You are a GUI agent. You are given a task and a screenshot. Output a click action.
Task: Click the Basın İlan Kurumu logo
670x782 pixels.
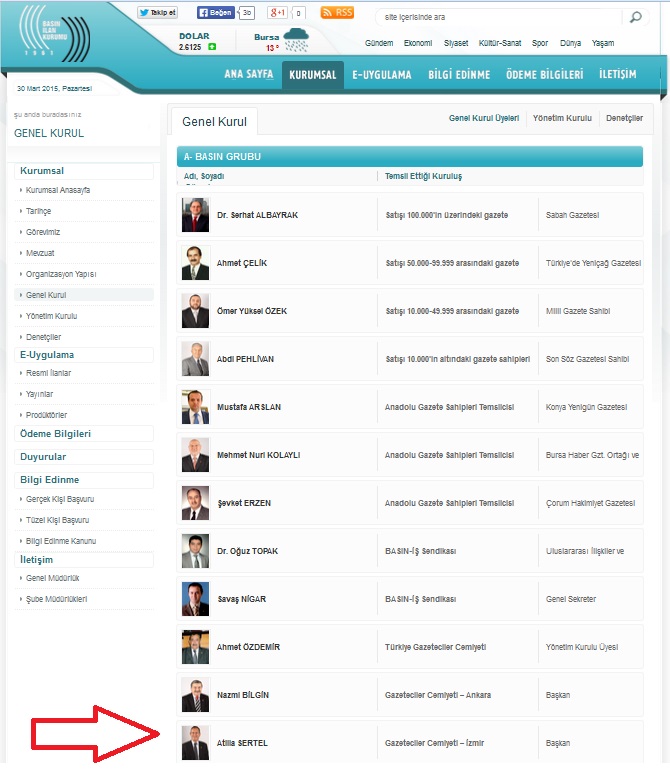(x=60, y=40)
